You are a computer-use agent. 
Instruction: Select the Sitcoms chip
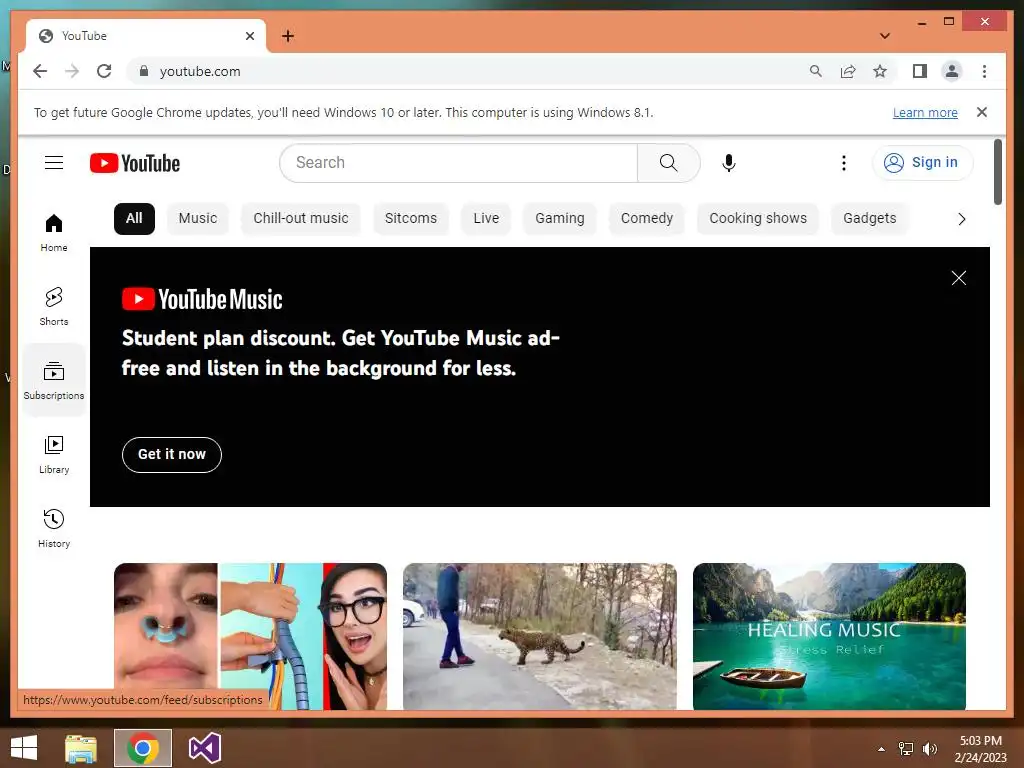click(411, 218)
